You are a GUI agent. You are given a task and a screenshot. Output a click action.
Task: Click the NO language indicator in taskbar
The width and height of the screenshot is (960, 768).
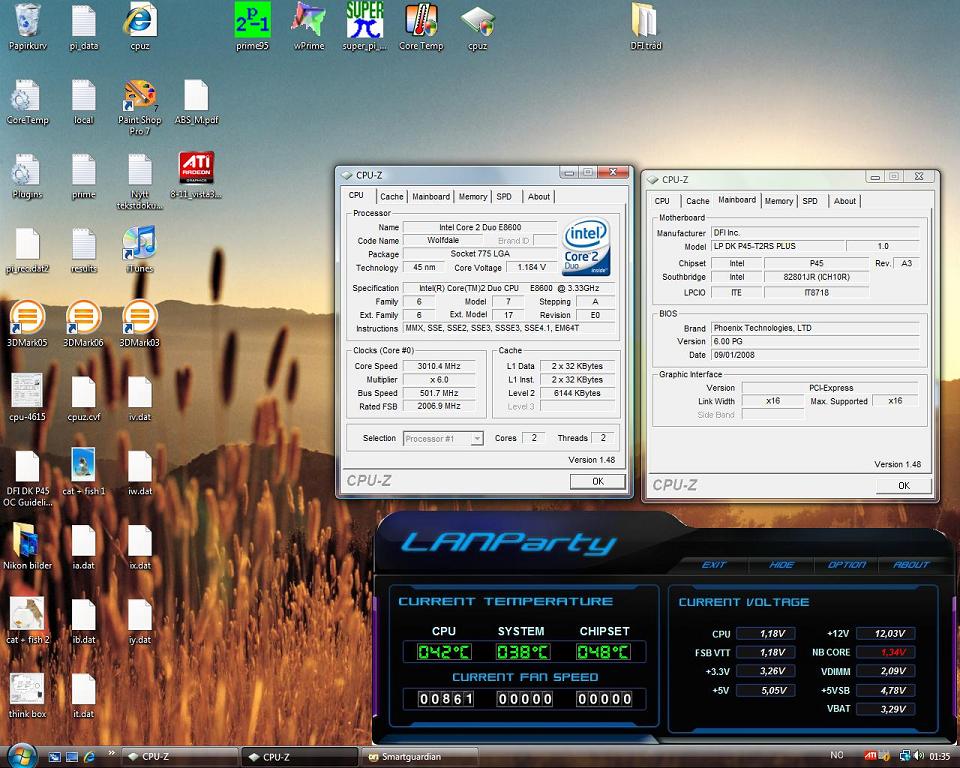pyautogui.click(x=836, y=755)
